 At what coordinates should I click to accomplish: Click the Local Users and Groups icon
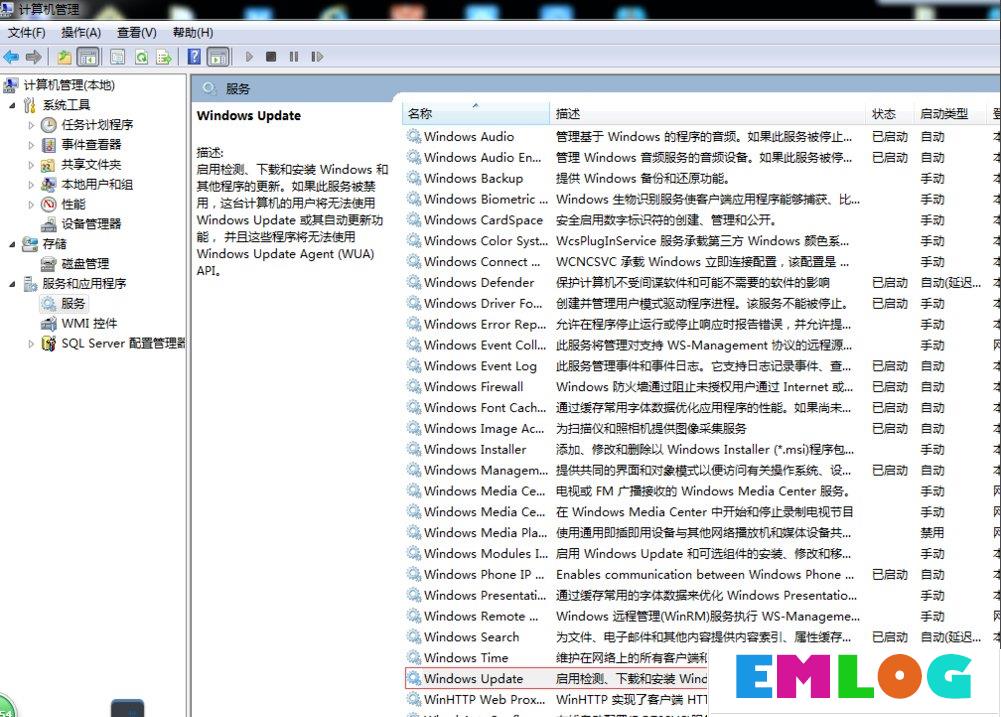pos(49,185)
